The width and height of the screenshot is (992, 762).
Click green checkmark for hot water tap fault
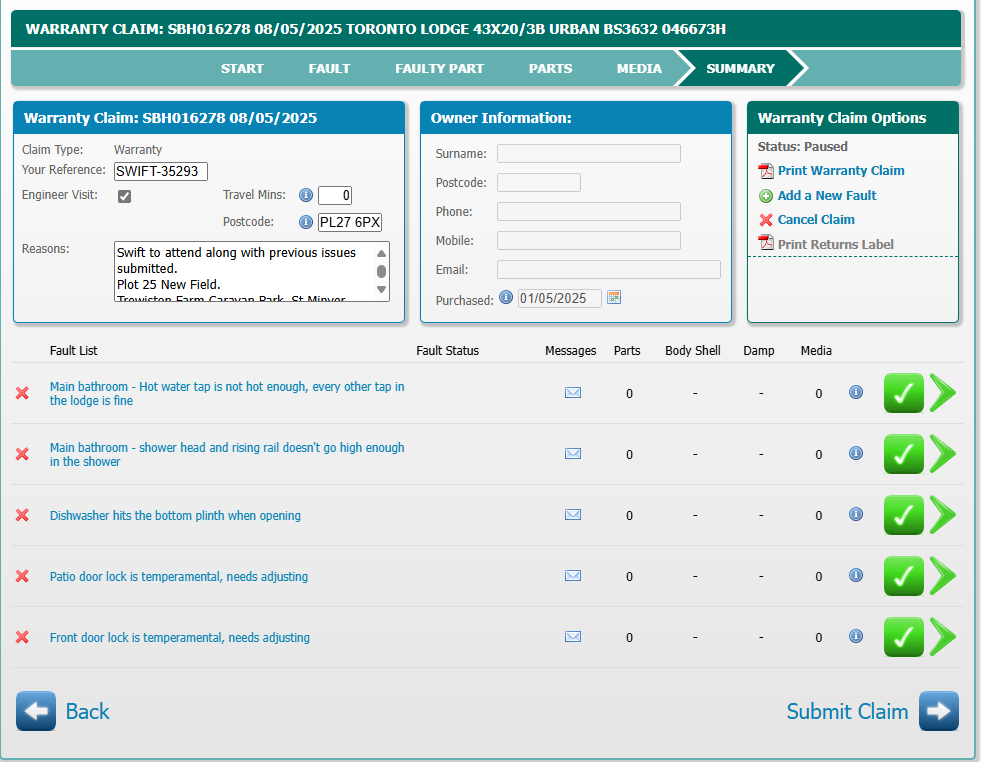coord(903,393)
